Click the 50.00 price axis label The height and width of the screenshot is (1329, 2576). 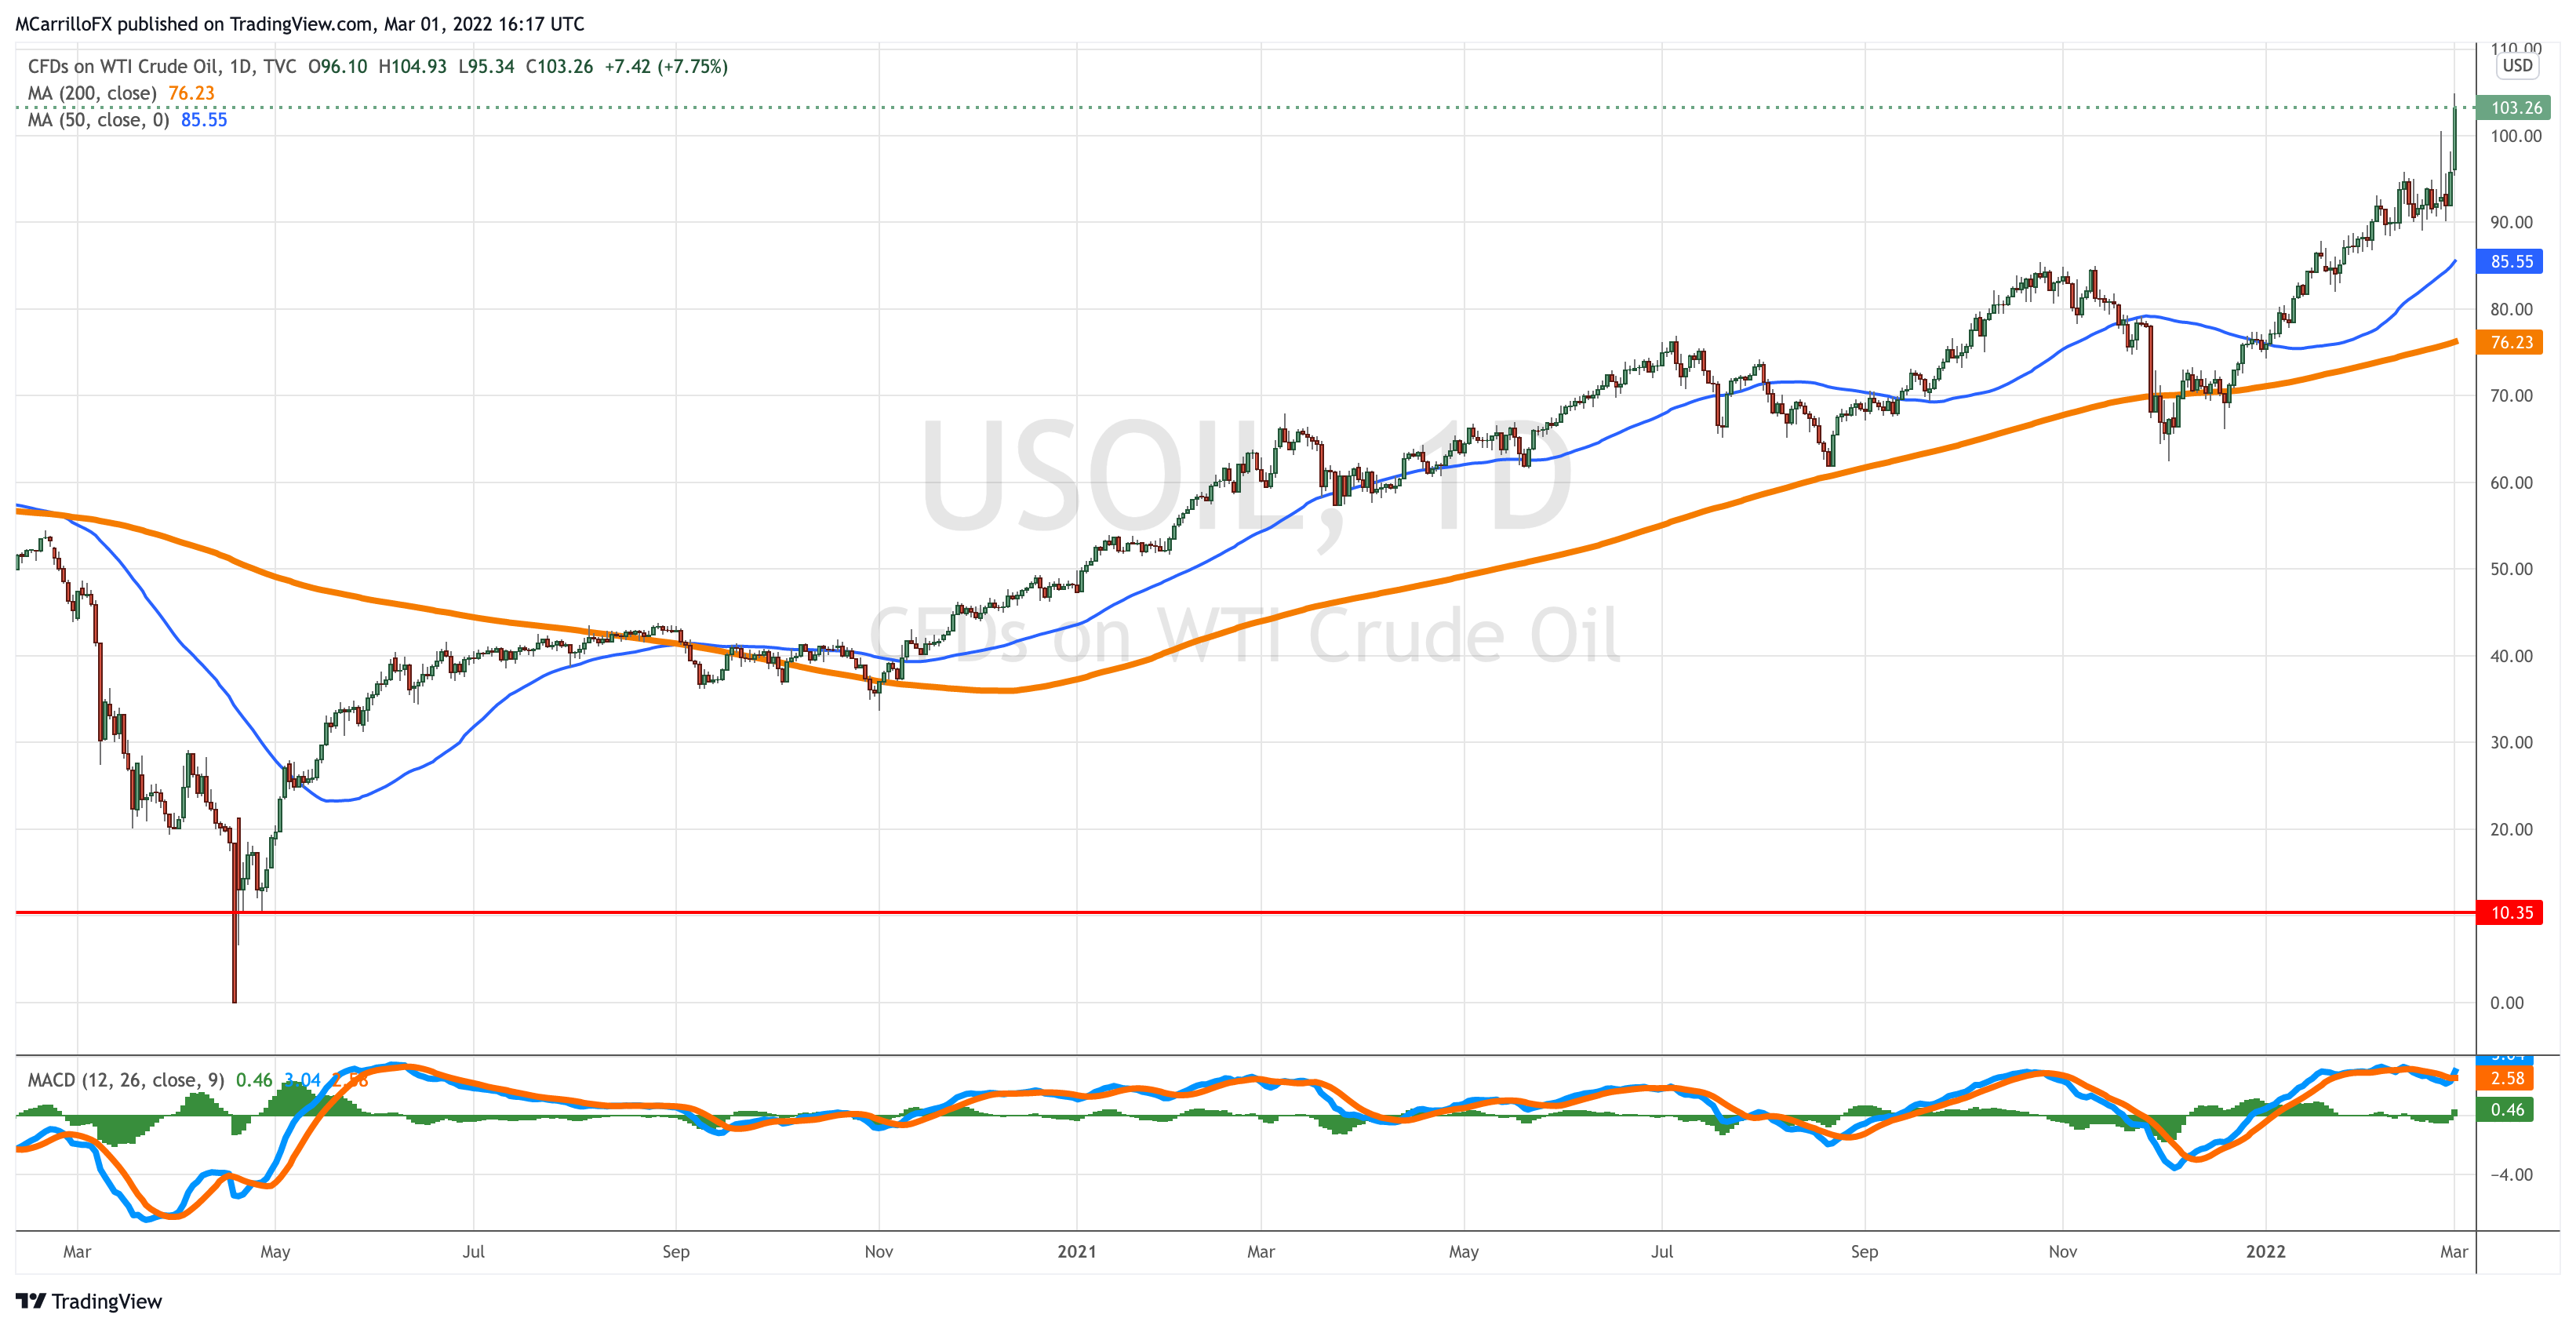click(2511, 569)
